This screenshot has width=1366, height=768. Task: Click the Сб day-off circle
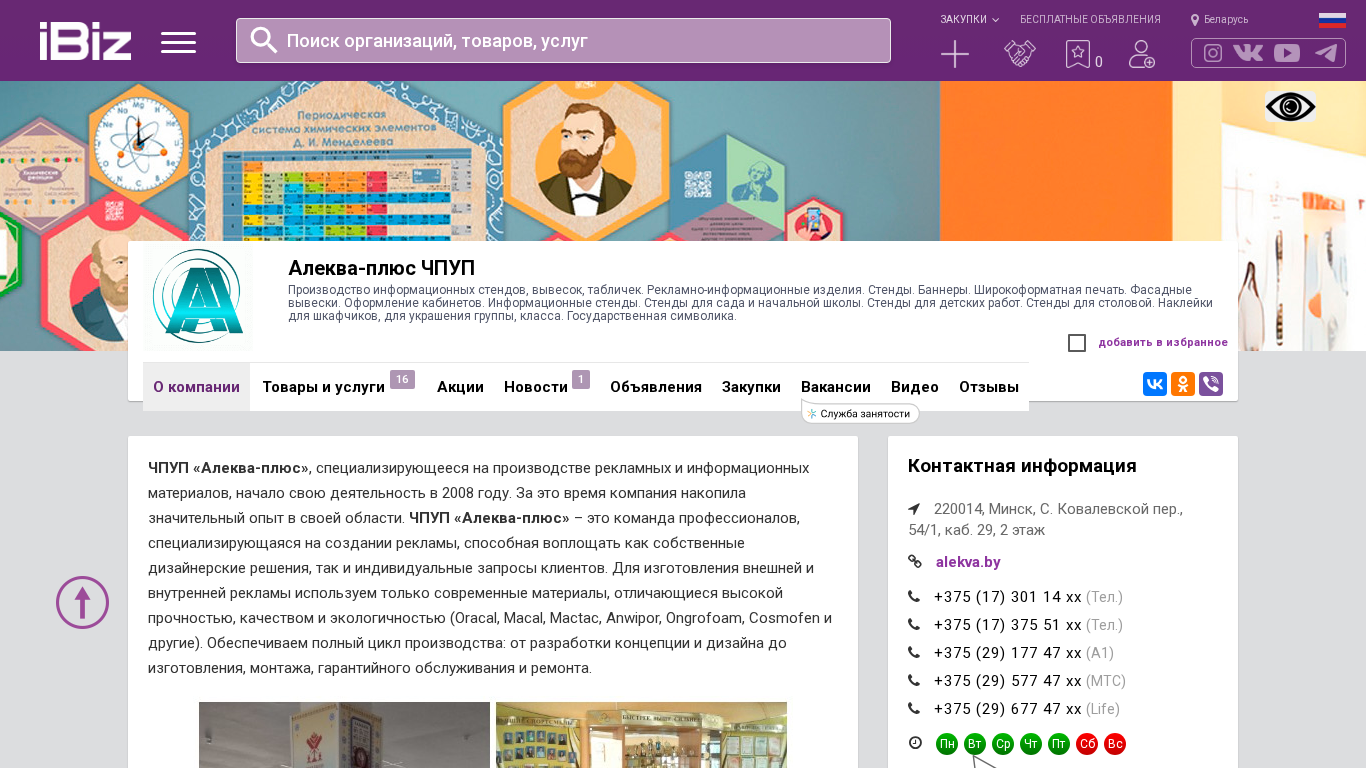pyautogui.click(x=1087, y=744)
